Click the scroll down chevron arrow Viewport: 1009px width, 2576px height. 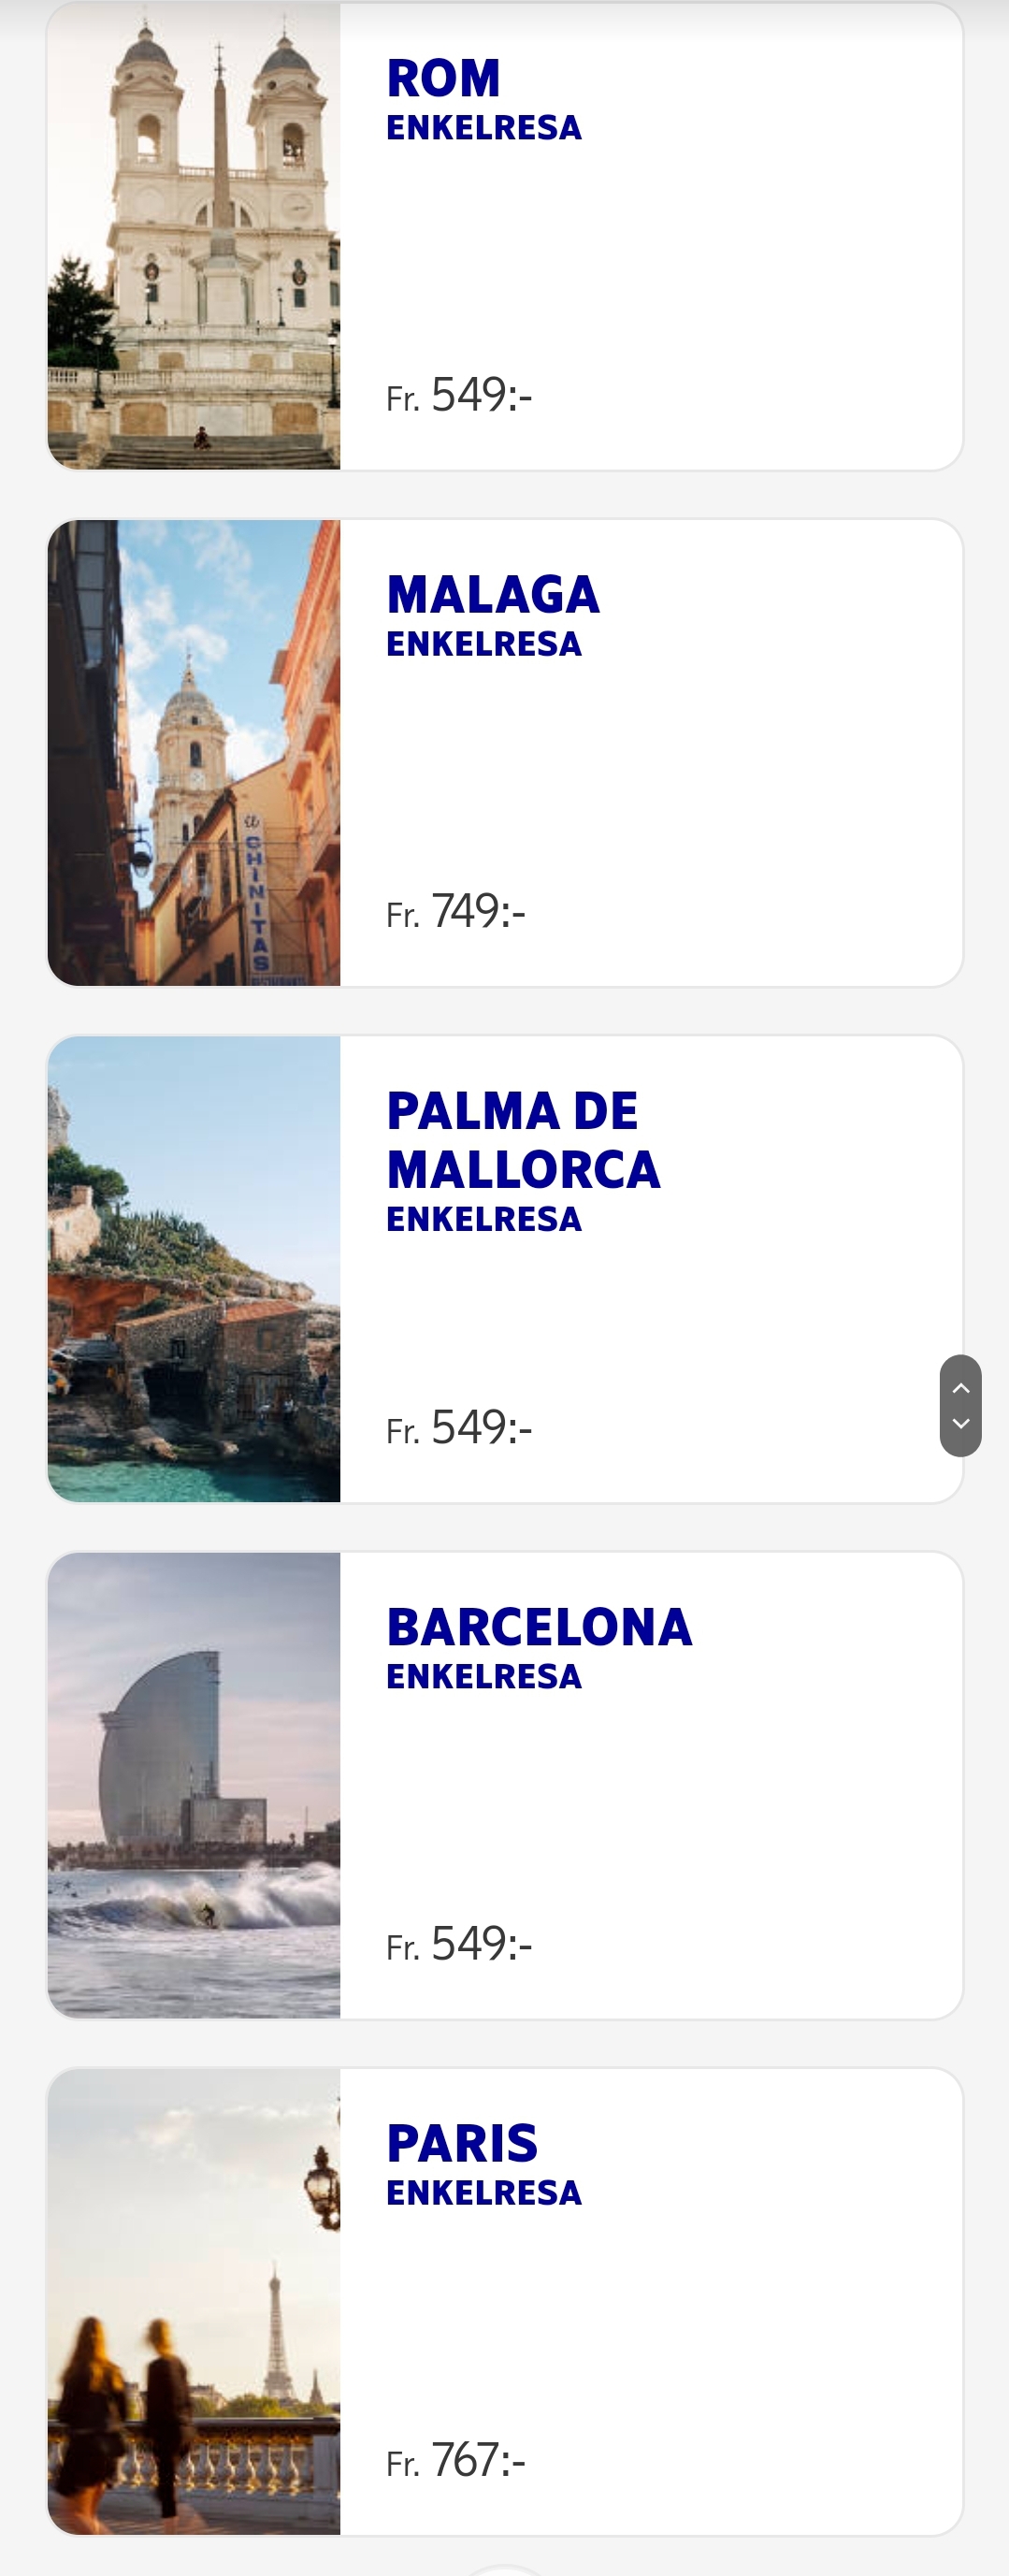960,1423
